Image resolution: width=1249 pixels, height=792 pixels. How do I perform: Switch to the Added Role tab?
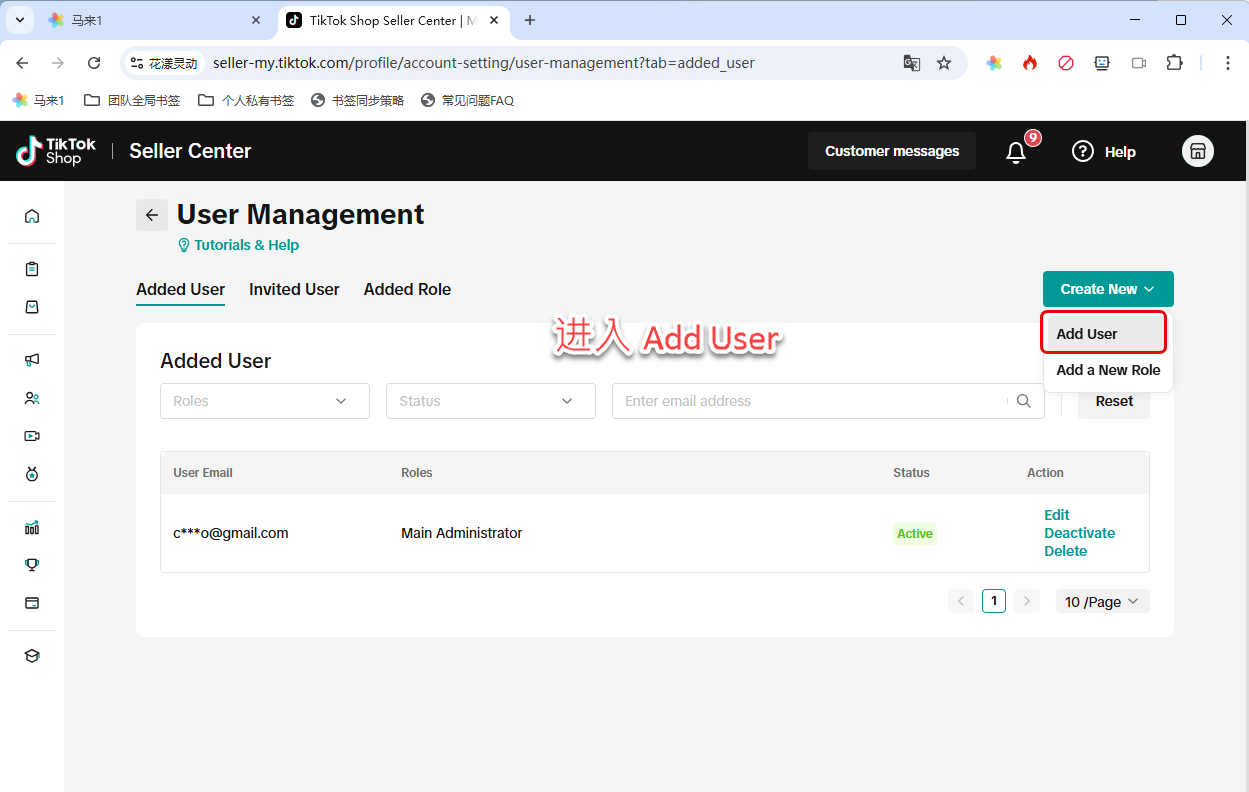click(x=407, y=289)
